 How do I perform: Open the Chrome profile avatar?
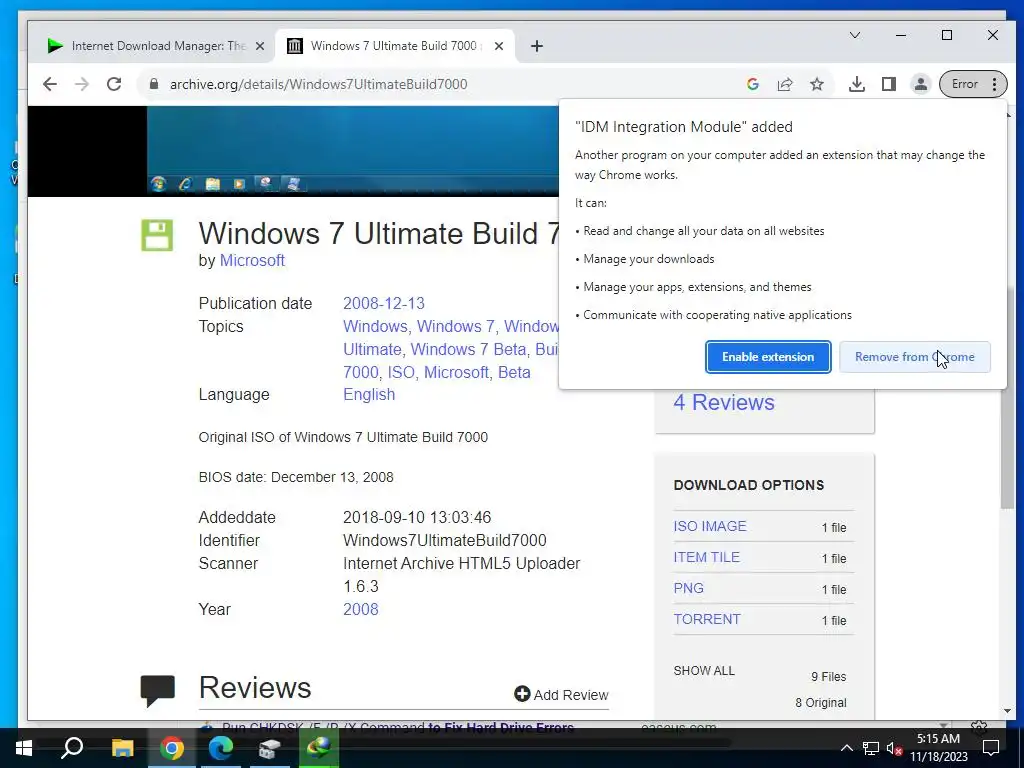(x=920, y=84)
